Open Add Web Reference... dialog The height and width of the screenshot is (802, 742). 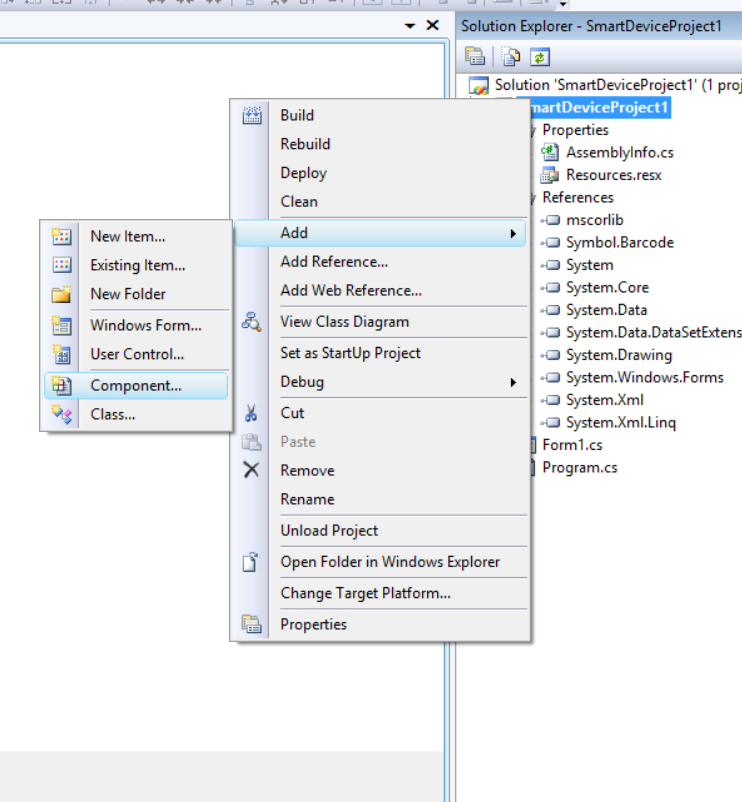(379, 291)
